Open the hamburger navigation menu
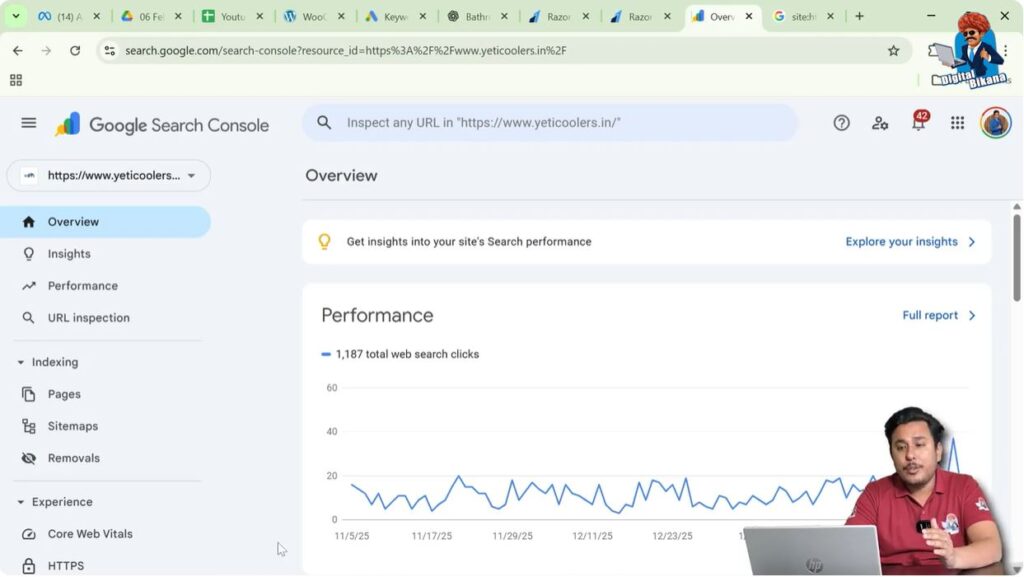Screen dimensions: 1024x577 click(29, 123)
